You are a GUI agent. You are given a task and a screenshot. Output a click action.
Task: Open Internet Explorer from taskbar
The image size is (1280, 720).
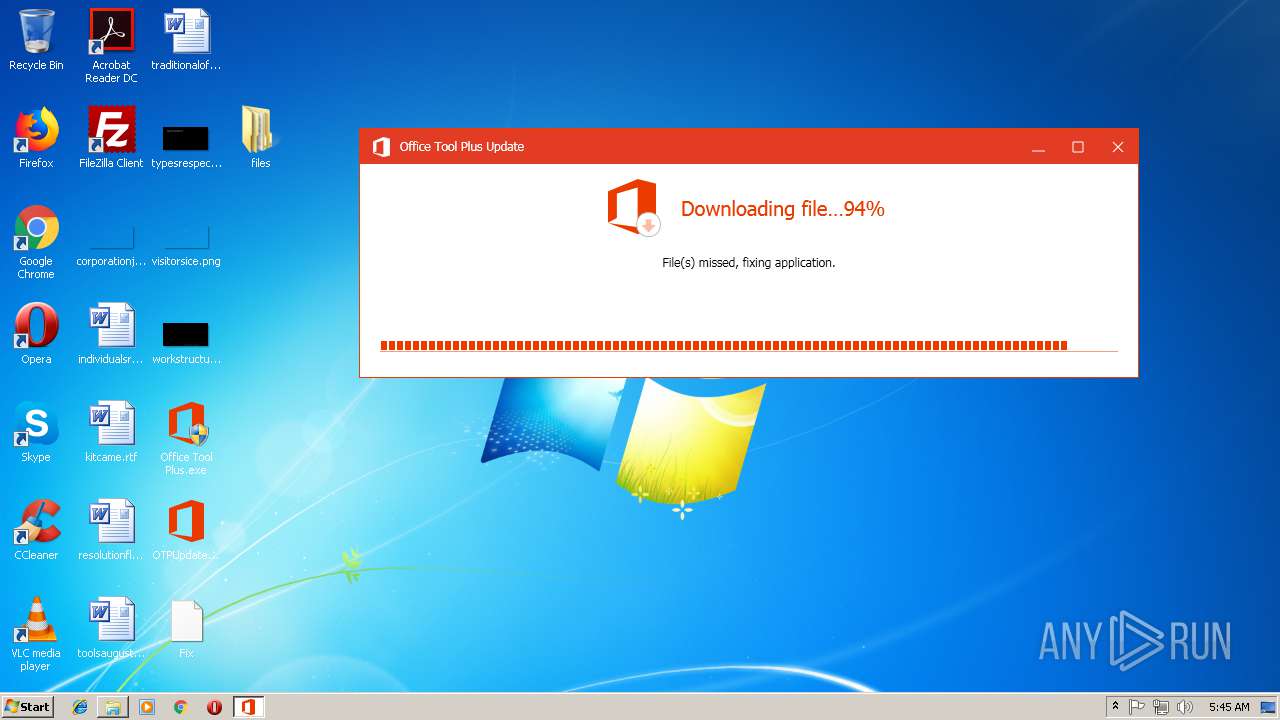(80, 707)
